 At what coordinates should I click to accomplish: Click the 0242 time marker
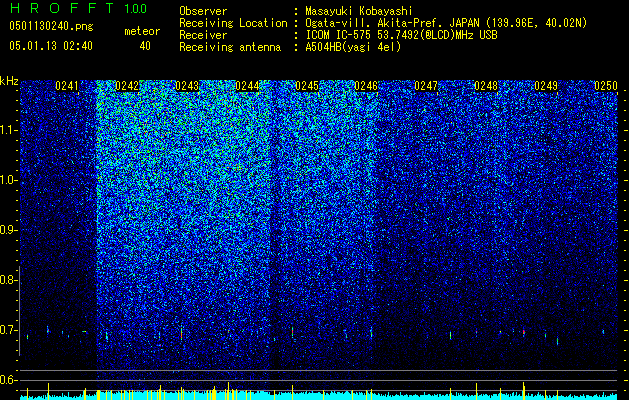point(127,86)
